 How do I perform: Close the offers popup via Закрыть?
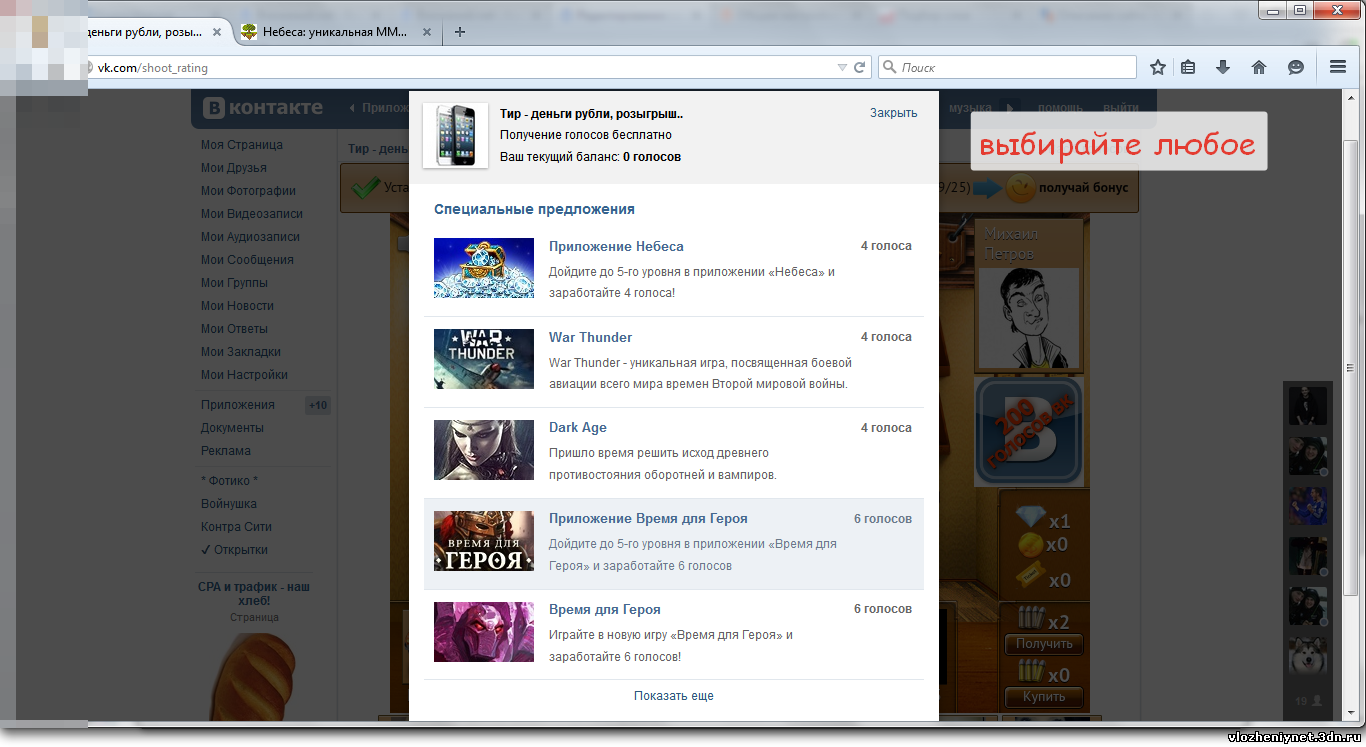(893, 113)
